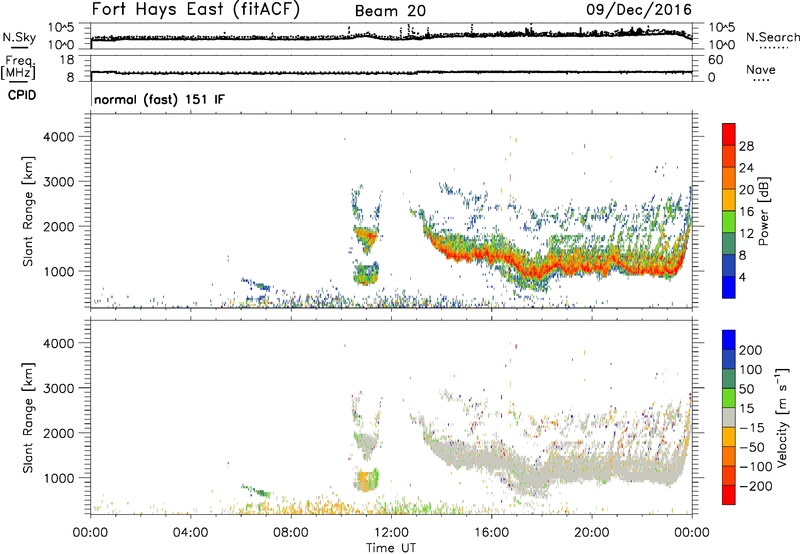The image size is (800, 554).
Task: Click the "18" tick on the frequency axis
Action: (x=68, y=60)
